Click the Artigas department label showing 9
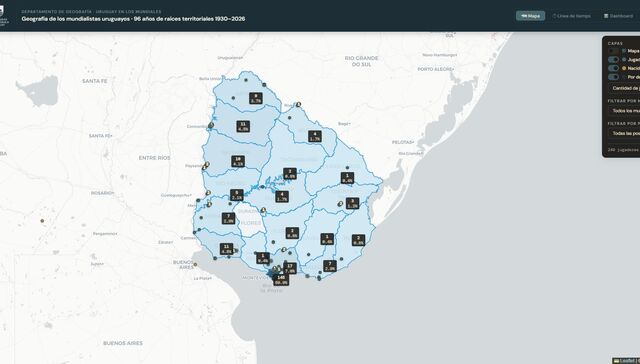Screen dimensions: 640x364 point(256,98)
